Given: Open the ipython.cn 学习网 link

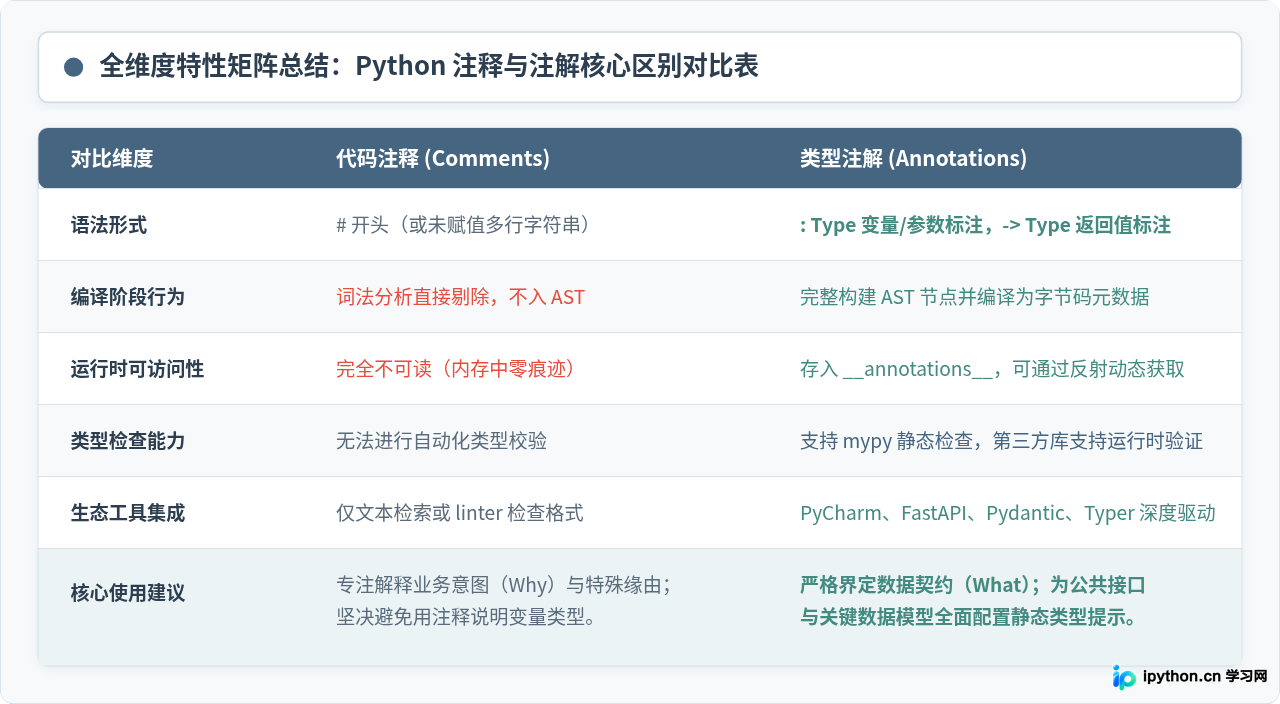Looking at the screenshot, I should click(x=1205, y=677).
